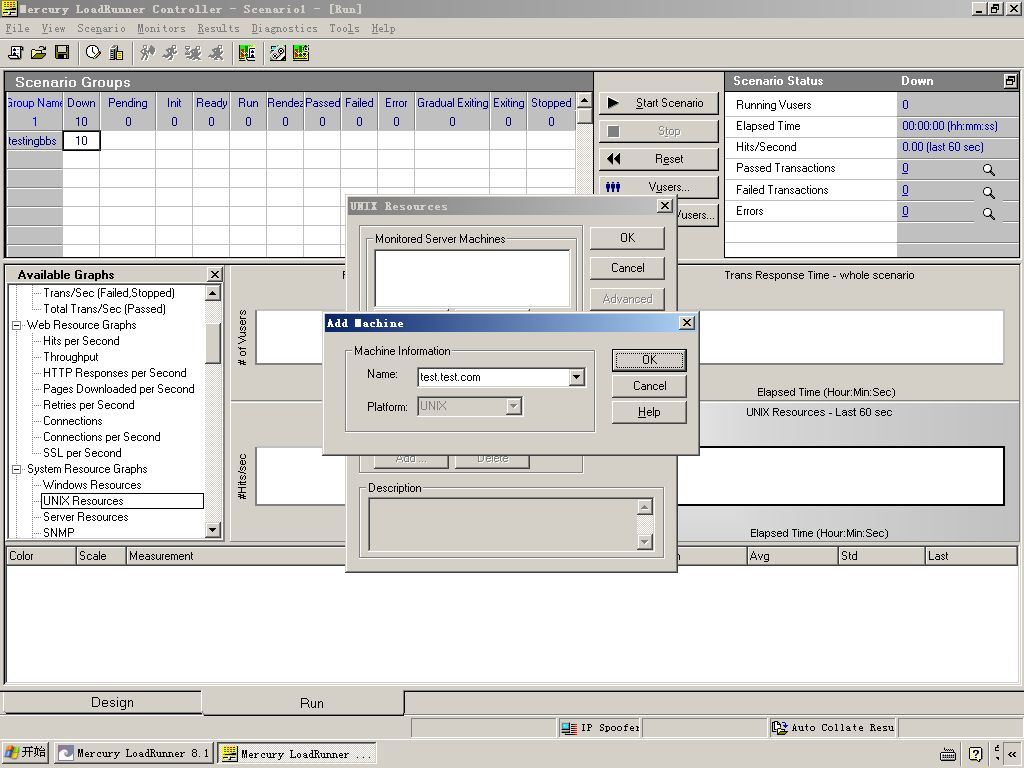Screen dimensions: 1024x768
Task: Click the Scenario Groups scroll up arrow
Action: point(584,100)
